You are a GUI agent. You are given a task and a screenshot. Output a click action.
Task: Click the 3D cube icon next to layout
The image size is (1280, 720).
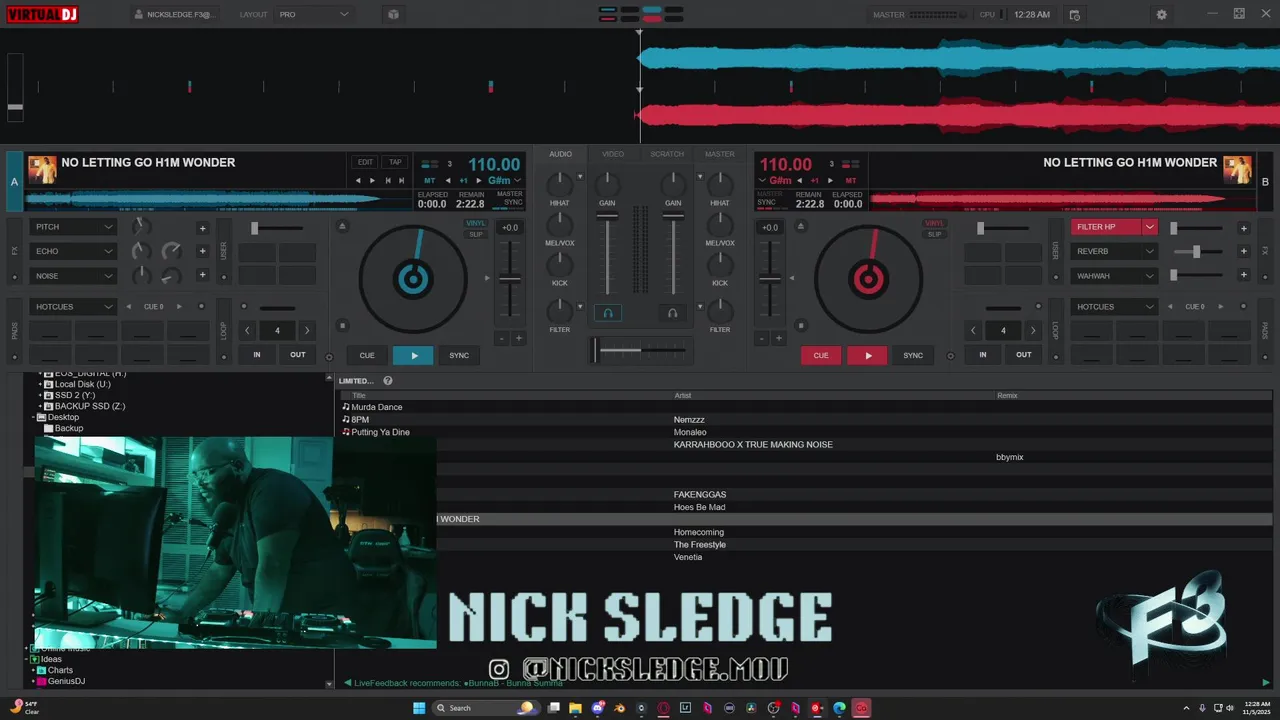[393, 15]
